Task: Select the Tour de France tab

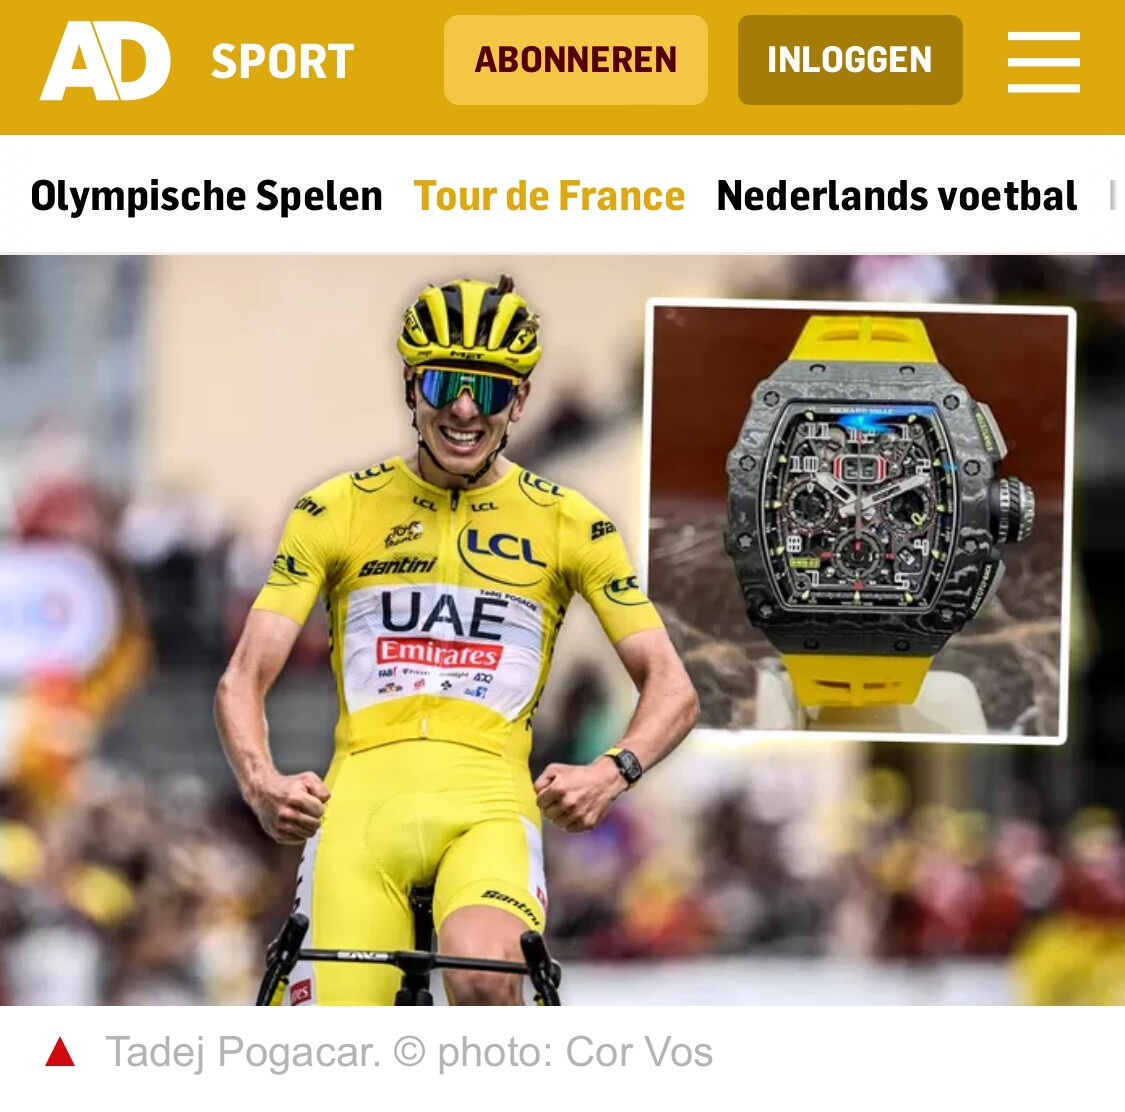Action: pyautogui.click(x=550, y=196)
